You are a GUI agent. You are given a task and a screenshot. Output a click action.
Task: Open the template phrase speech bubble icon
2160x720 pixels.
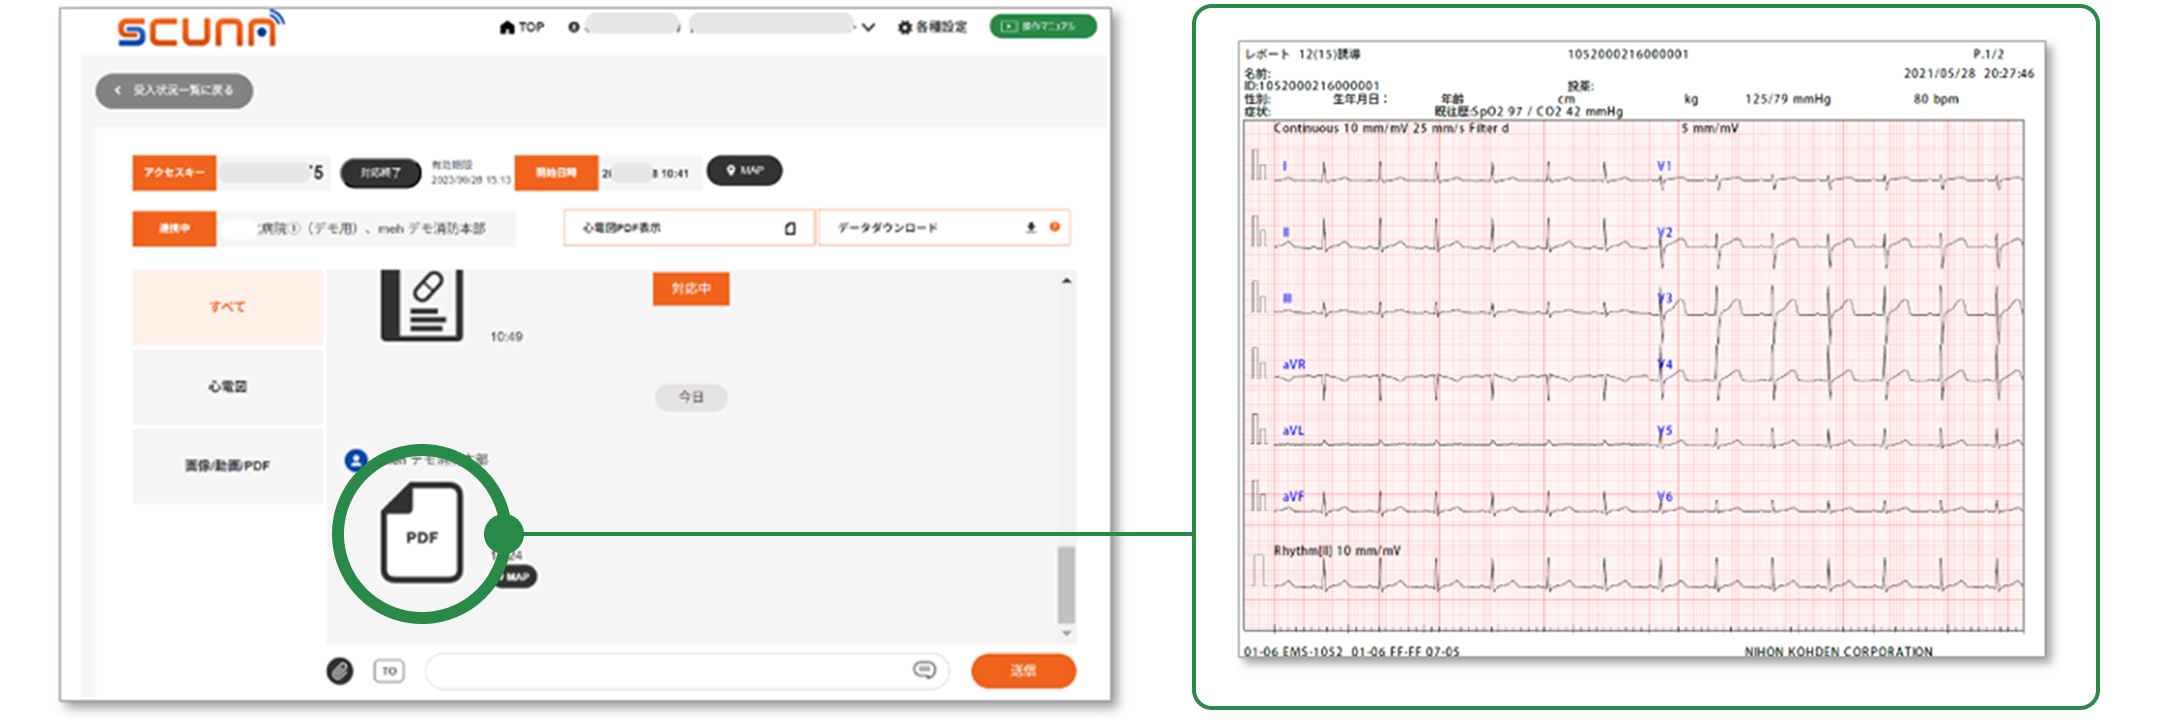pos(924,670)
